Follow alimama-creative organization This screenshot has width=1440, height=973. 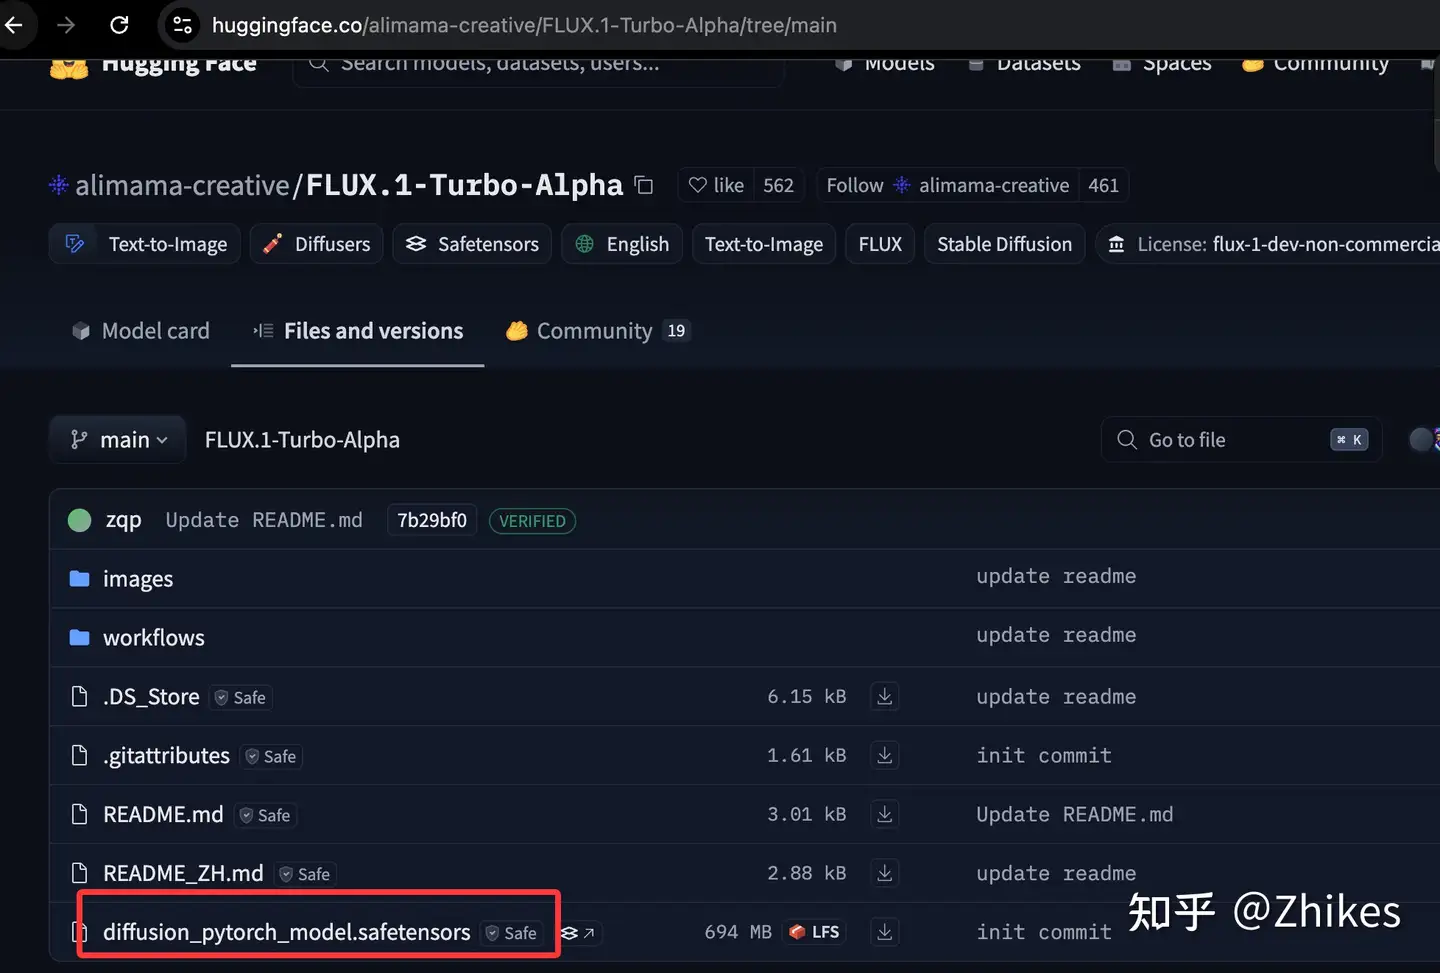(x=947, y=185)
